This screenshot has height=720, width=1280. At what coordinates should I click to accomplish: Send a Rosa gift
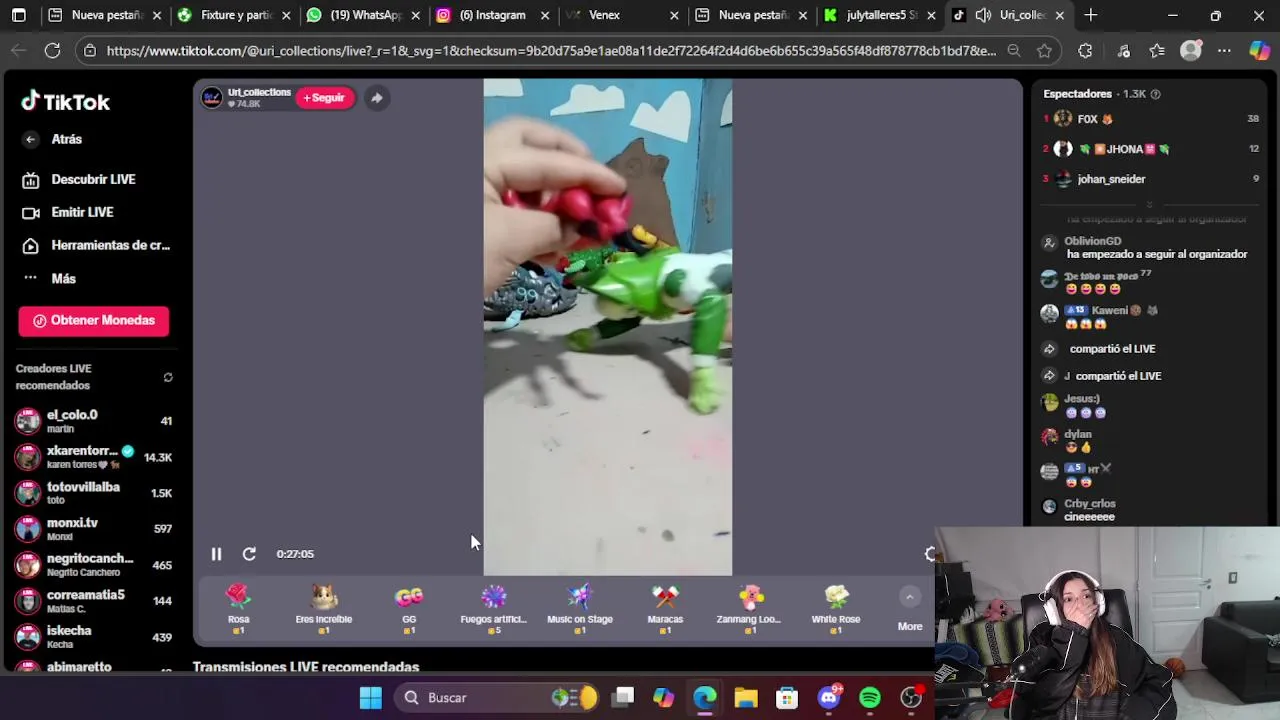pos(238,609)
